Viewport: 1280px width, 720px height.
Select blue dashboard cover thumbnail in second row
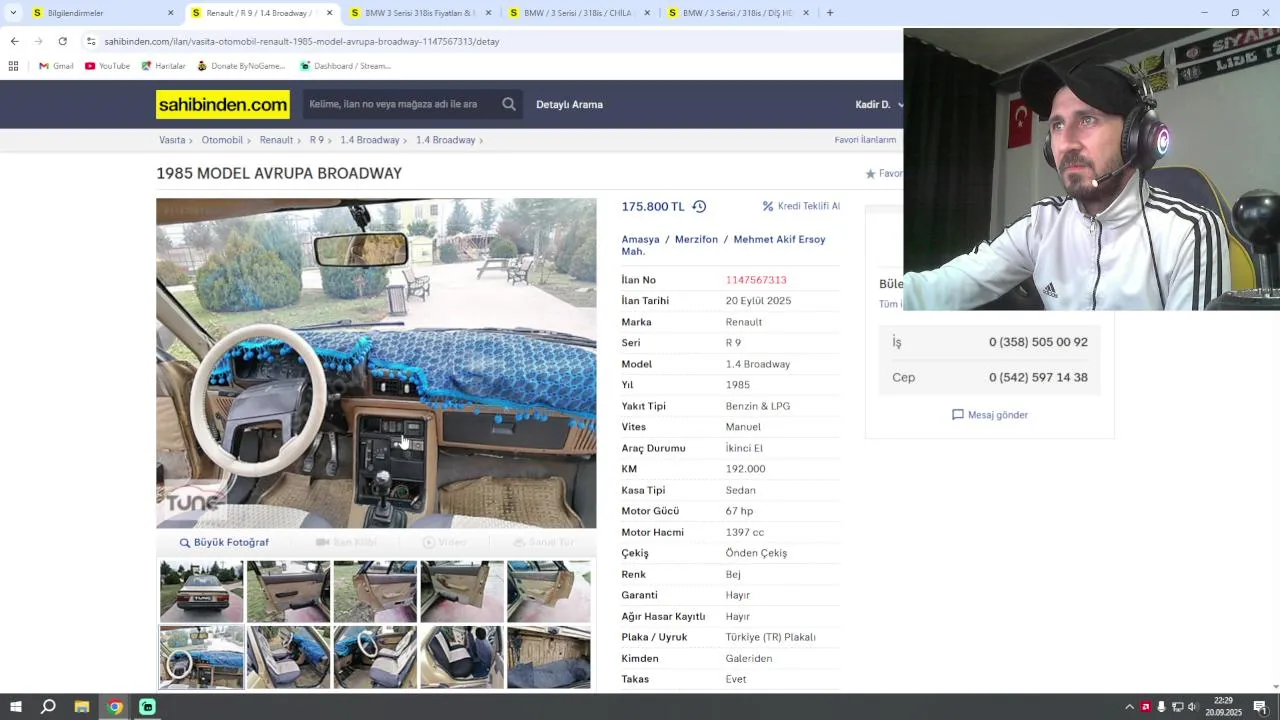click(x=201, y=657)
